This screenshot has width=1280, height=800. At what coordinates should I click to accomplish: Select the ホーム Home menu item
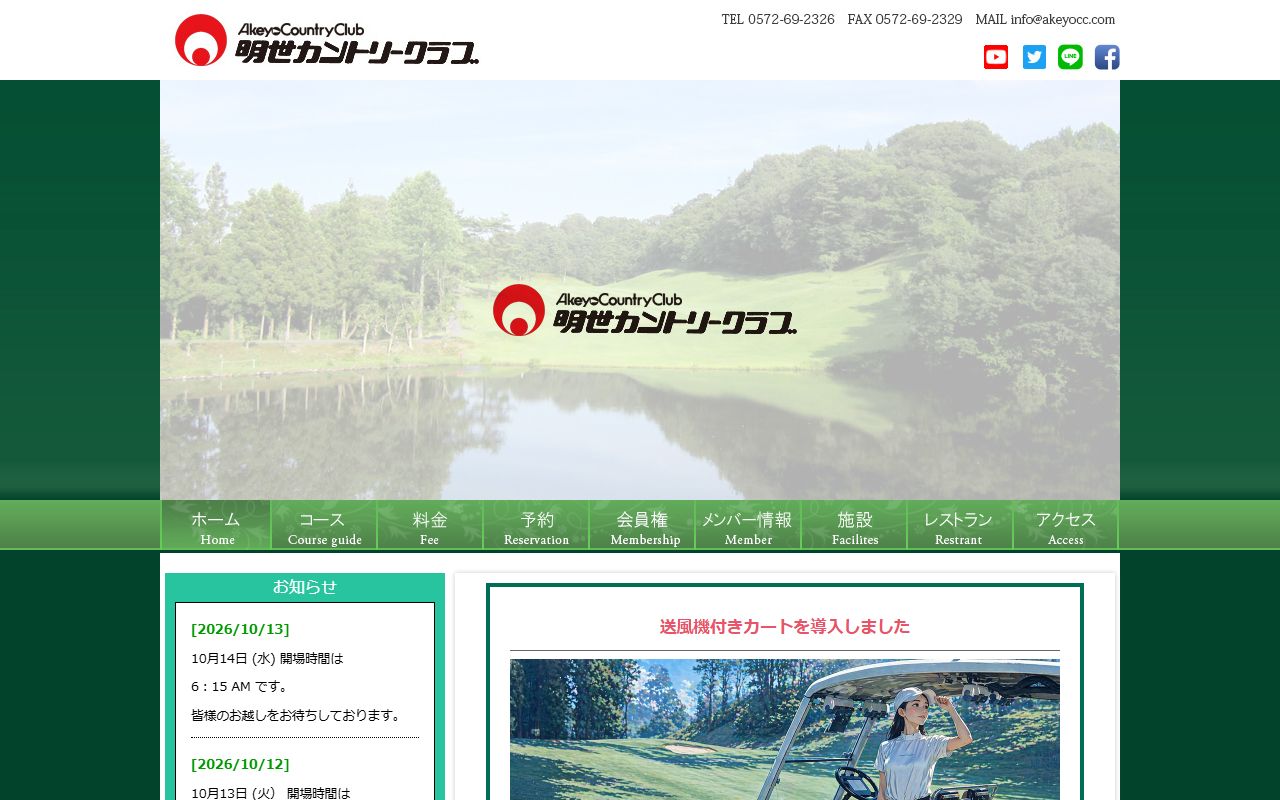click(x=216, y=525)
